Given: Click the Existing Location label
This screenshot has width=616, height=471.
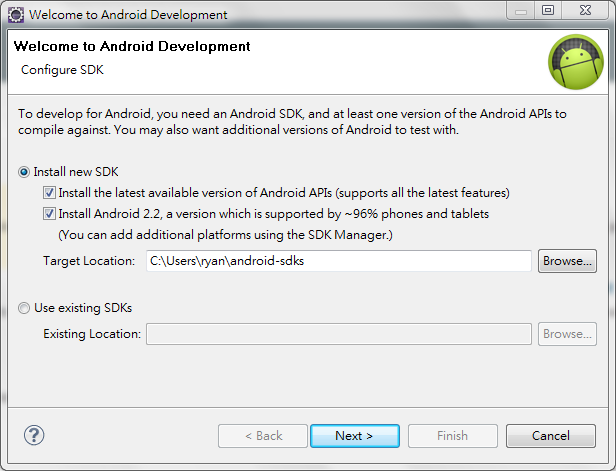Looking at the screenshot, I should point(92,334).
